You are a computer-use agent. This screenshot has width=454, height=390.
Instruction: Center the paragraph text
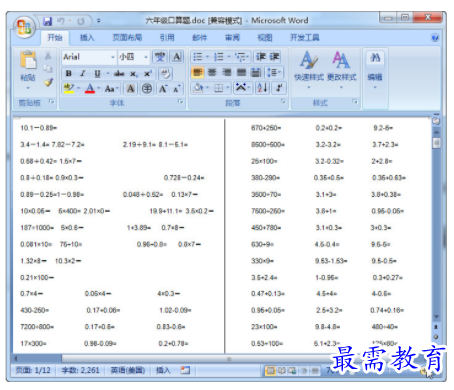(212, 72)
